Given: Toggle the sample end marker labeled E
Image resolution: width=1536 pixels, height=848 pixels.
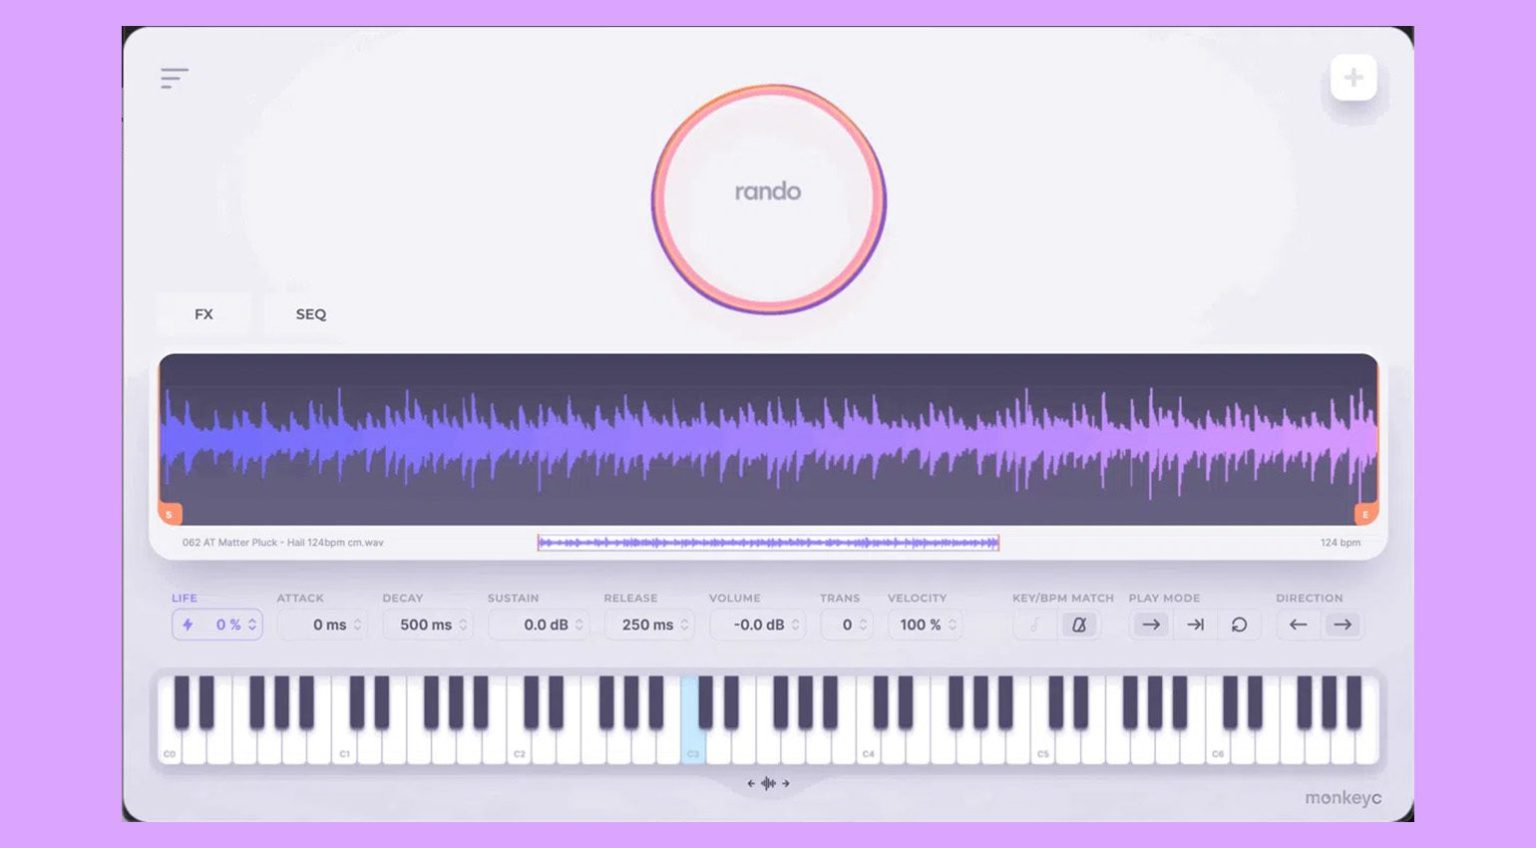Looking at the screenshot, I should coord(1366,513).
